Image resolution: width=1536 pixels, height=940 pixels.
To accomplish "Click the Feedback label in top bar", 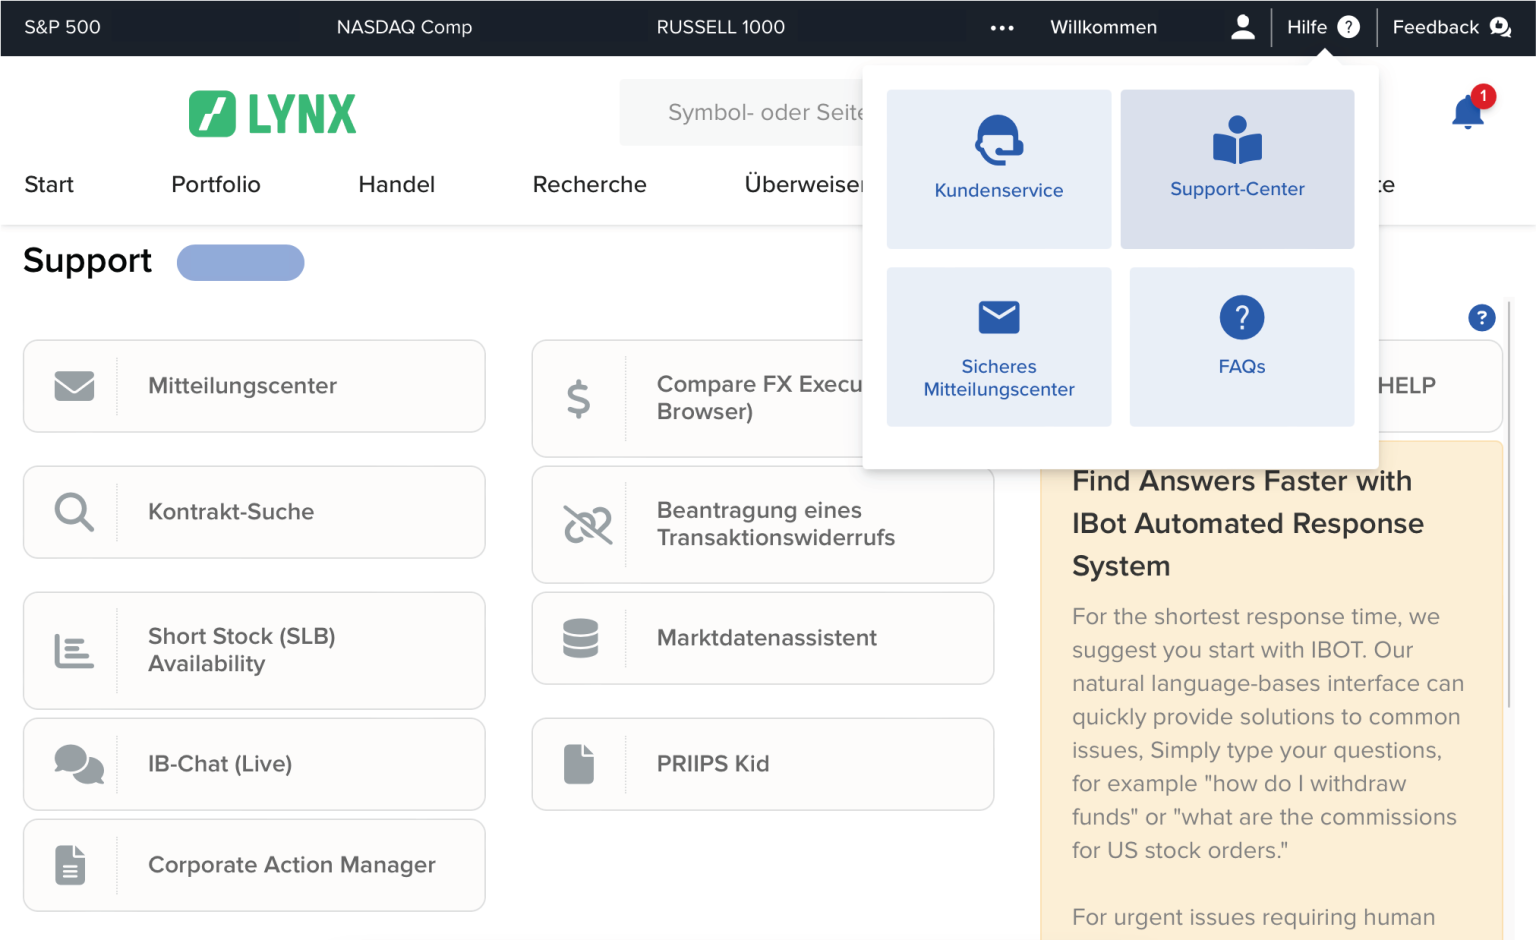I will coord(1436,27).
